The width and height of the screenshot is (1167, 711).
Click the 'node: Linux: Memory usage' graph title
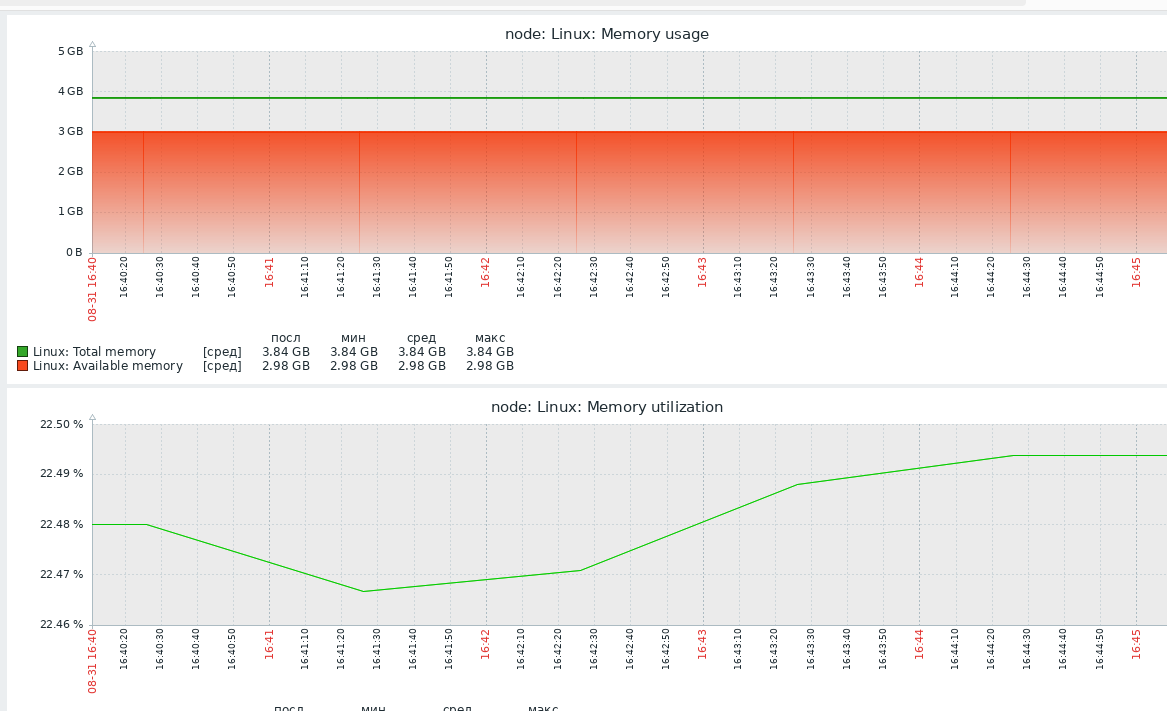pos(606,34)
